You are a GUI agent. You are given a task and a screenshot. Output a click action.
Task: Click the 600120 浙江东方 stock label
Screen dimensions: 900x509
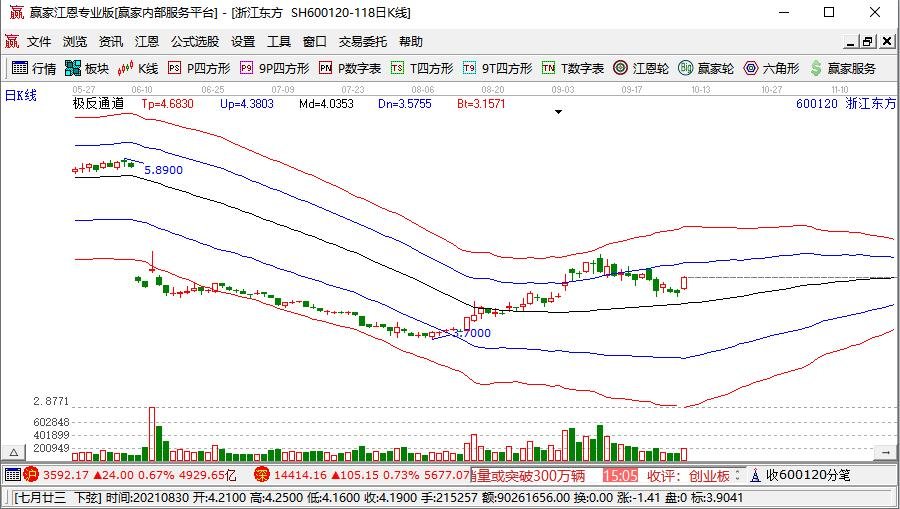pyautogui.click(x=845, y=104)
